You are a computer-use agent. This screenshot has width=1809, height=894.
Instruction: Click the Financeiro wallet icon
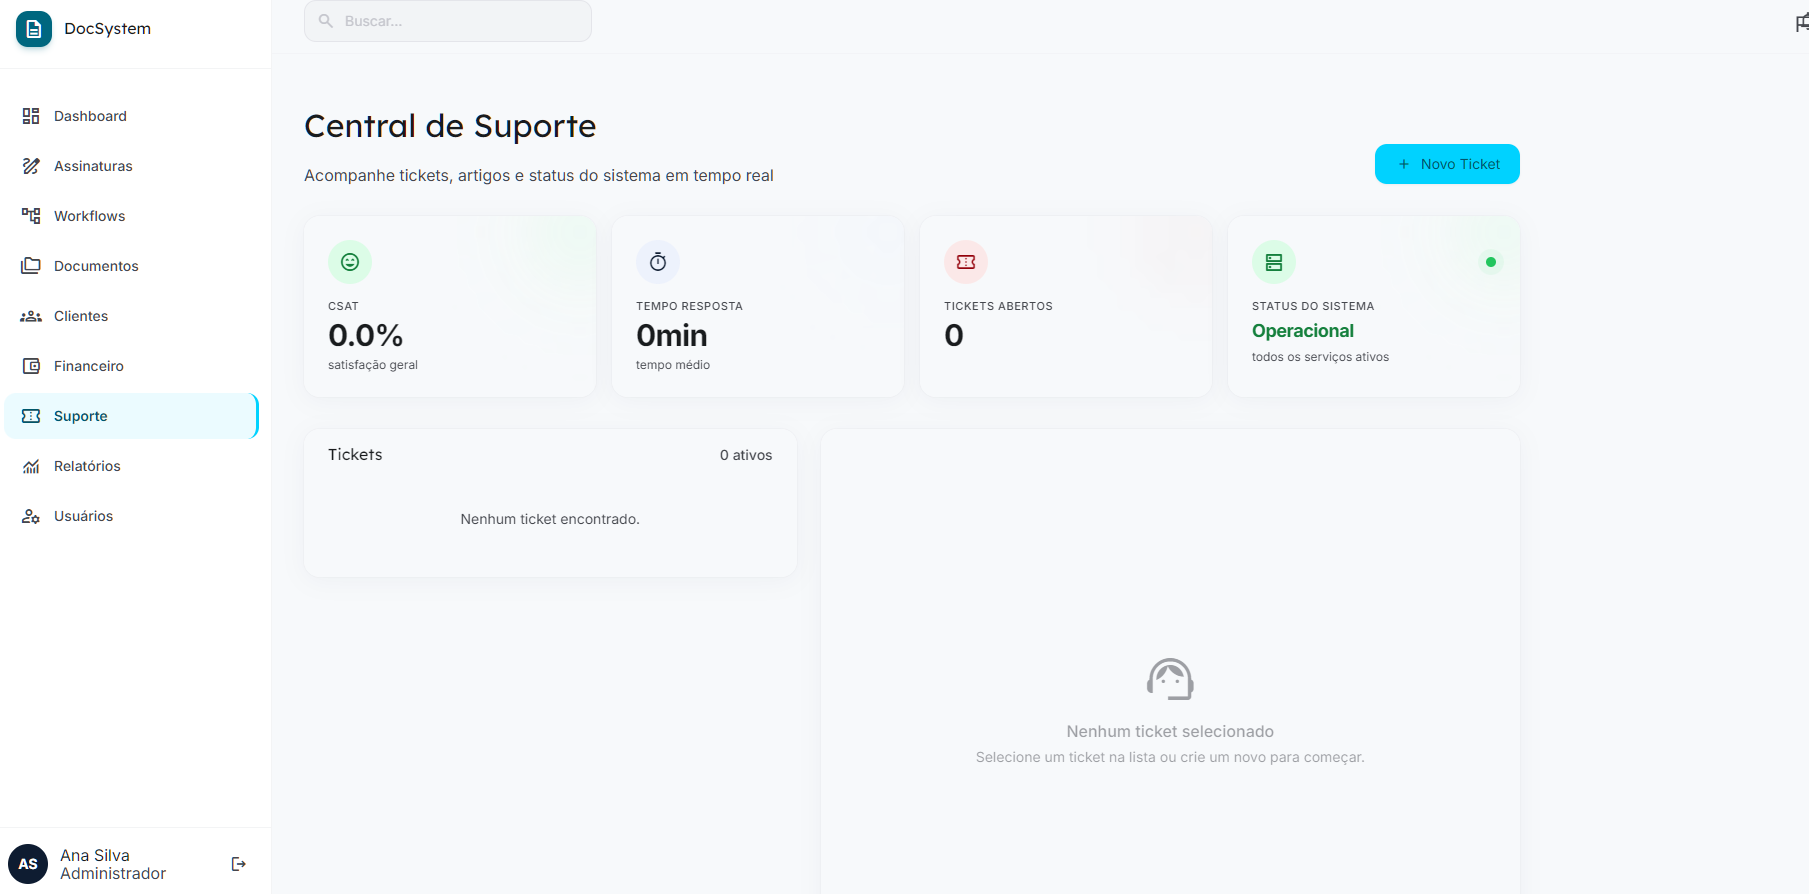click(x=31, y=366)
